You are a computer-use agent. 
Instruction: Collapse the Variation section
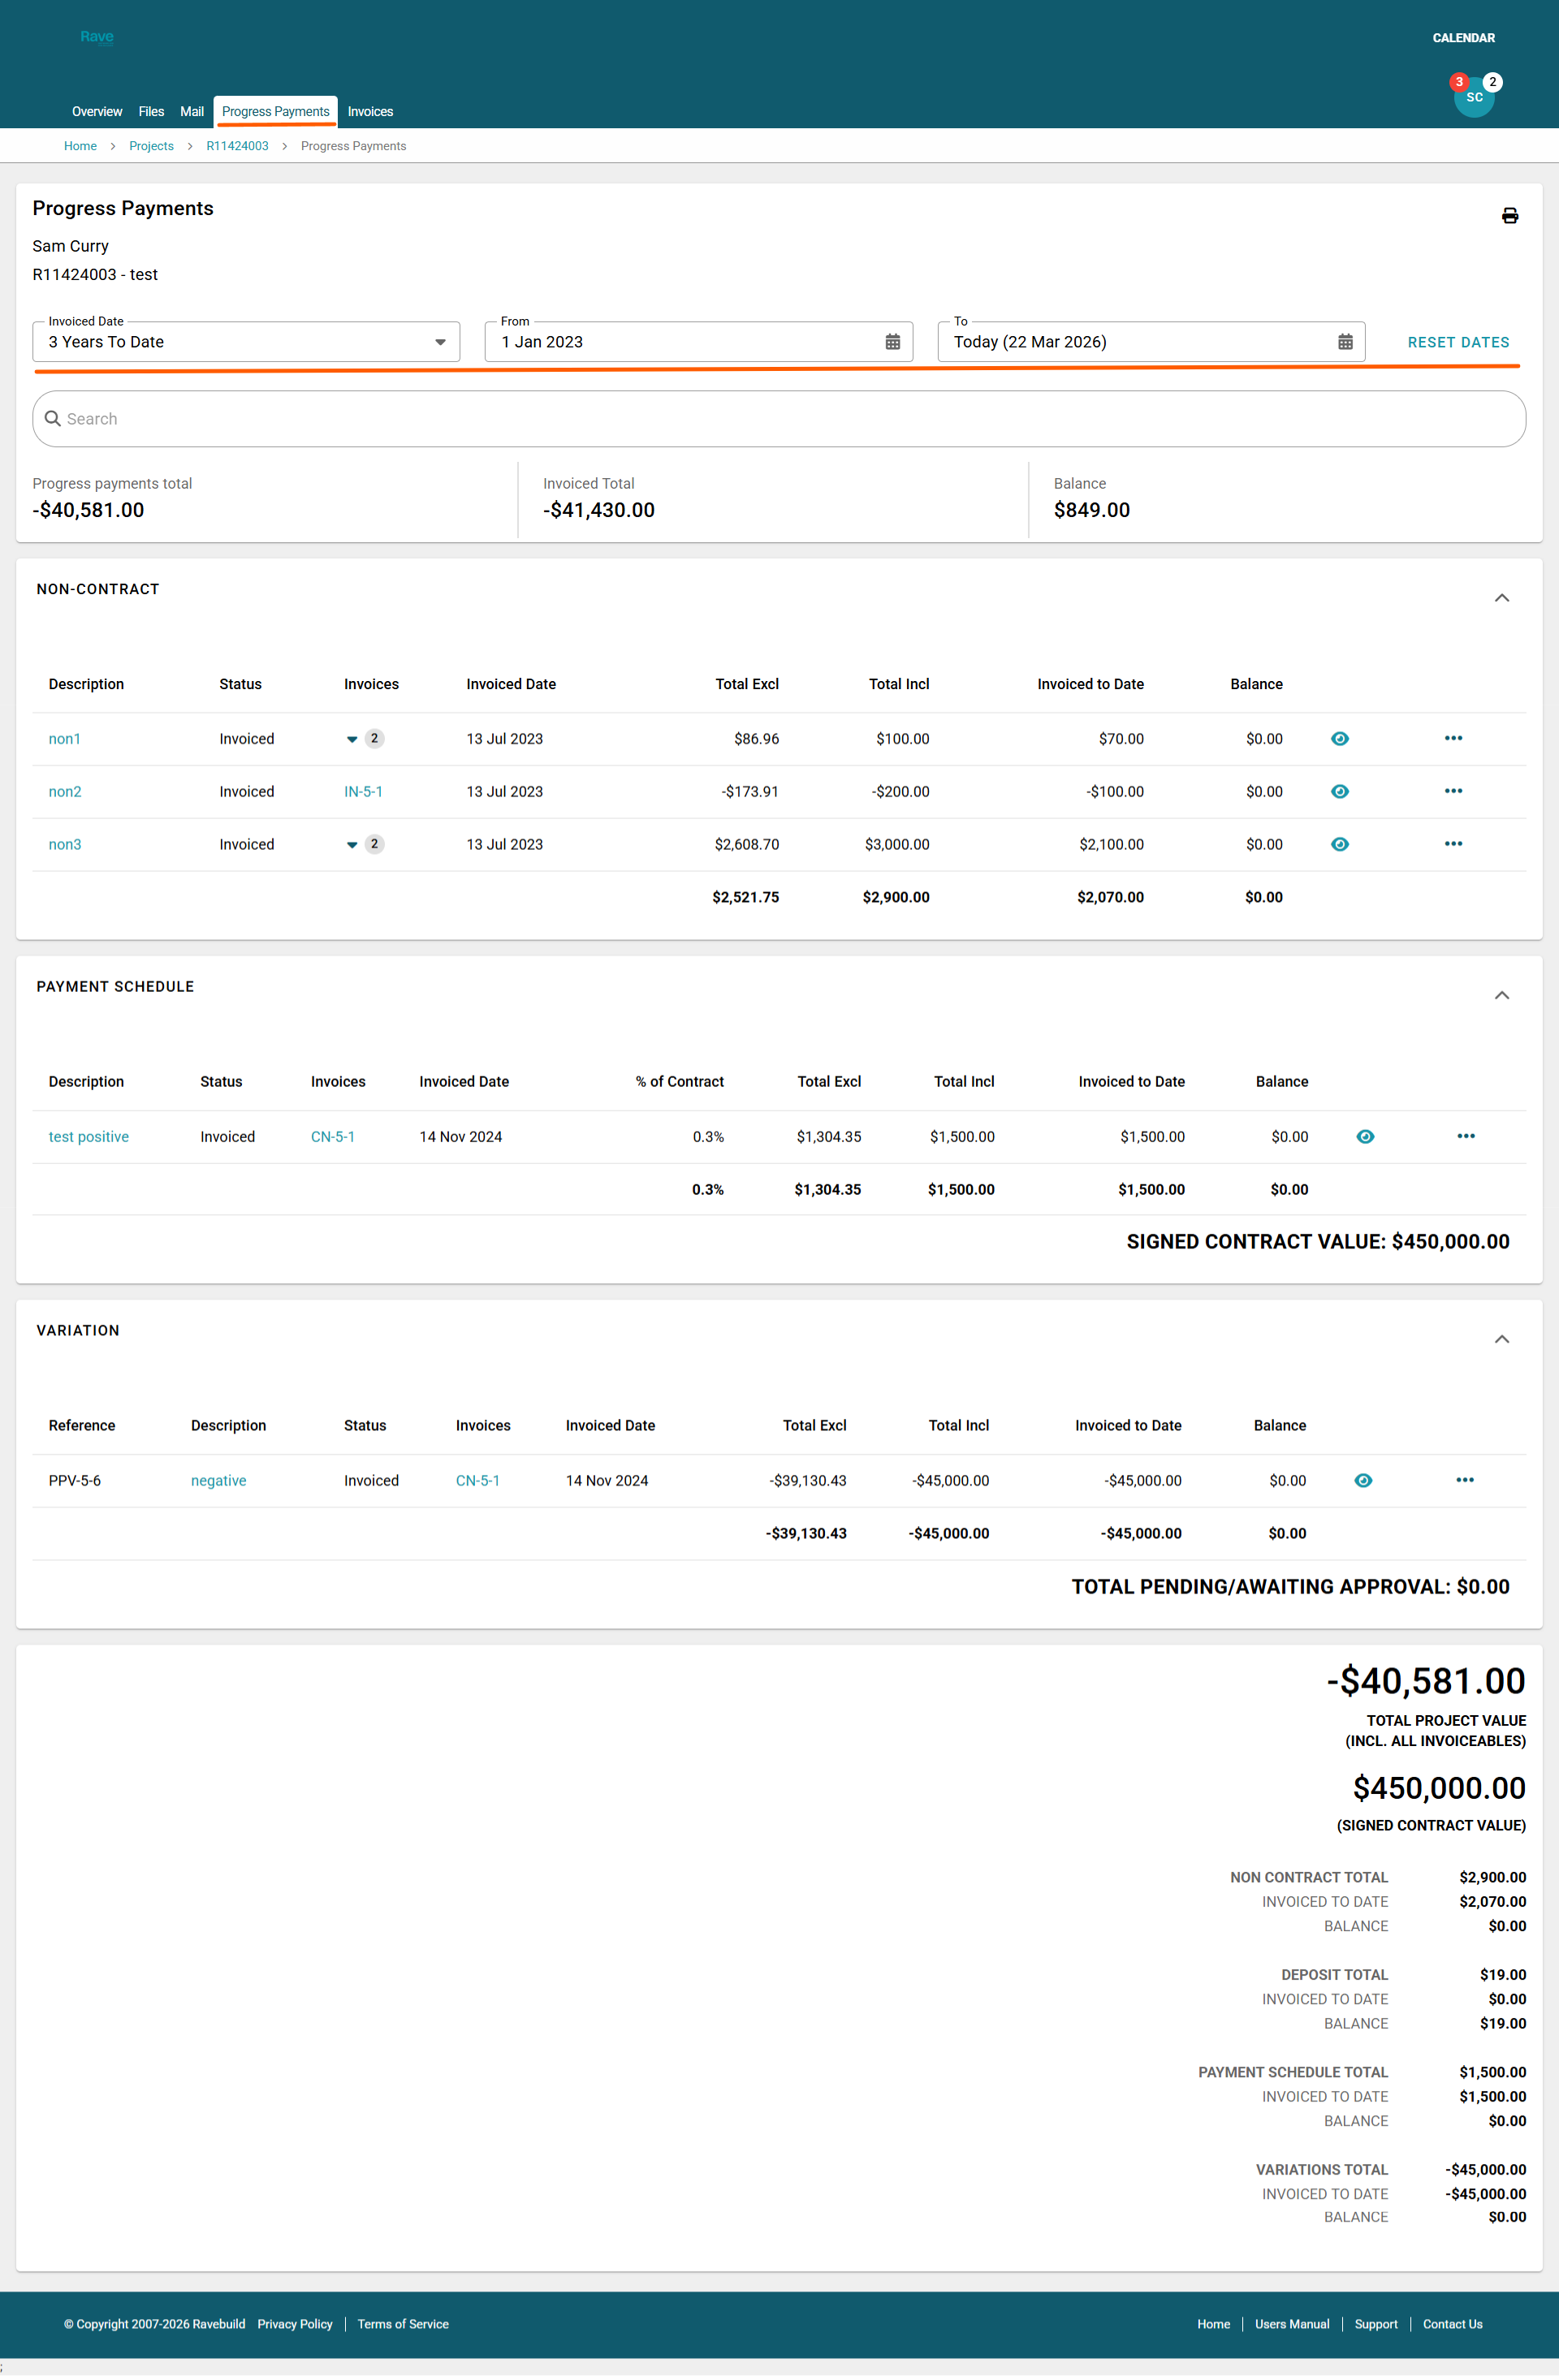1501,1339
